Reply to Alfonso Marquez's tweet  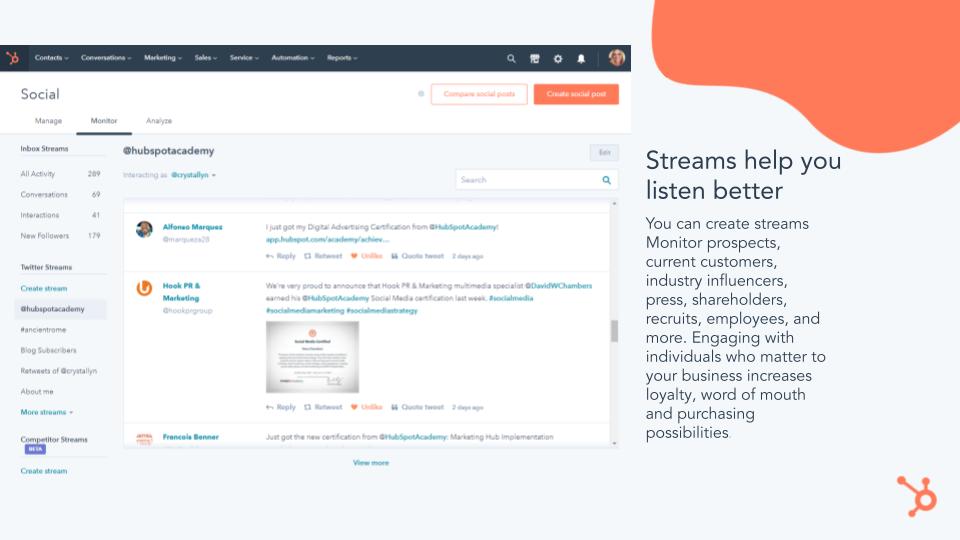[281, 256]
